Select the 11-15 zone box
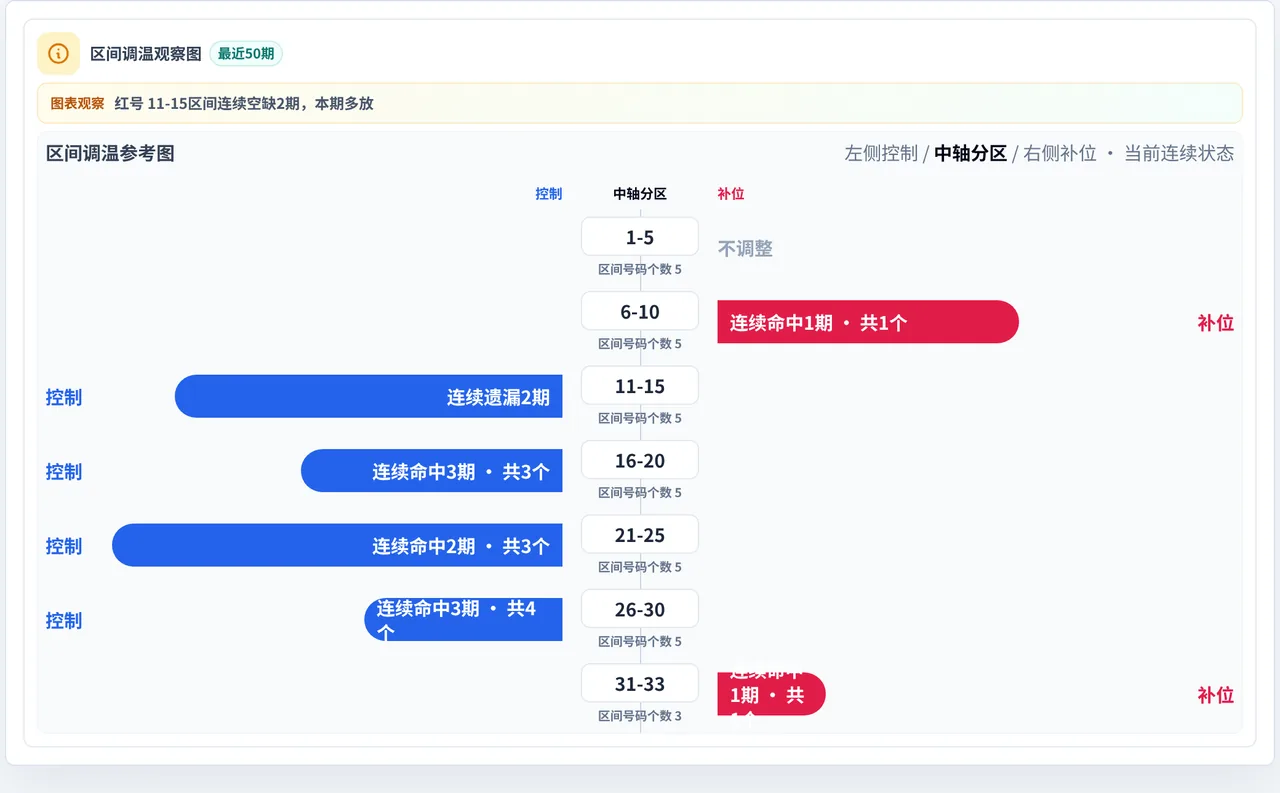The image size is (1280, 793). (640, 386)
